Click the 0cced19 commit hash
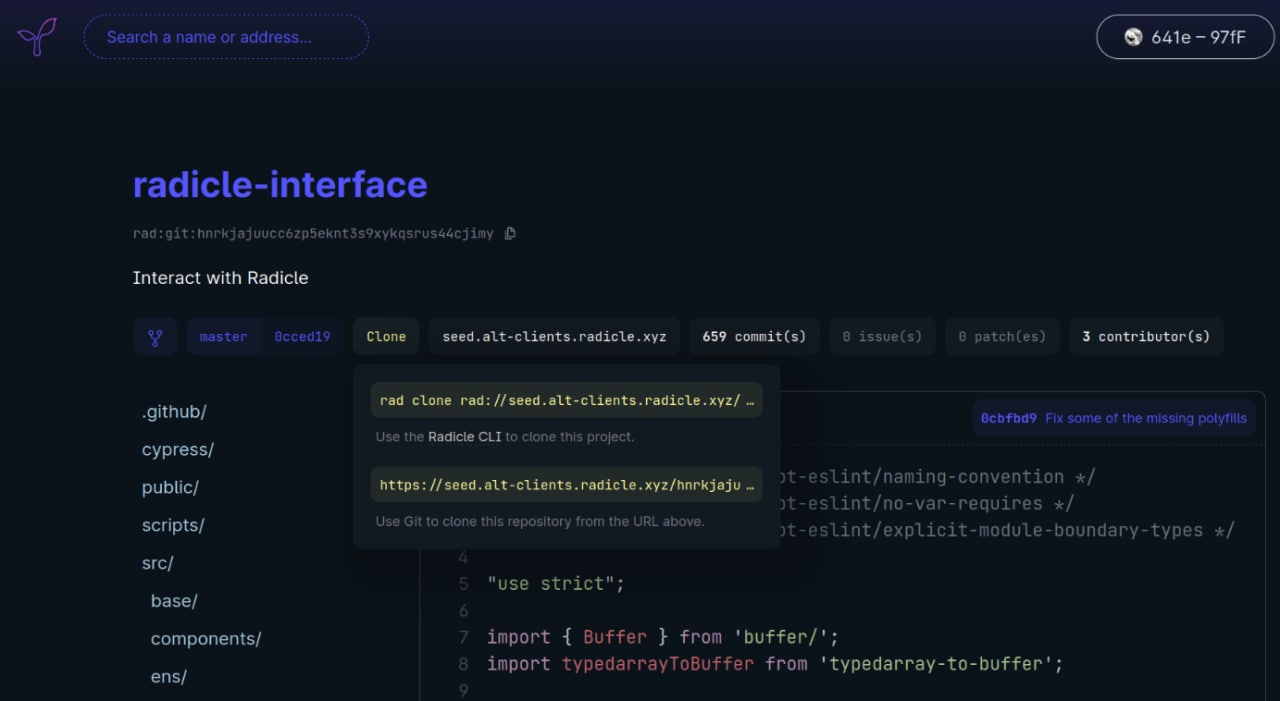1280x701 pixels. [x=302, y=337]
